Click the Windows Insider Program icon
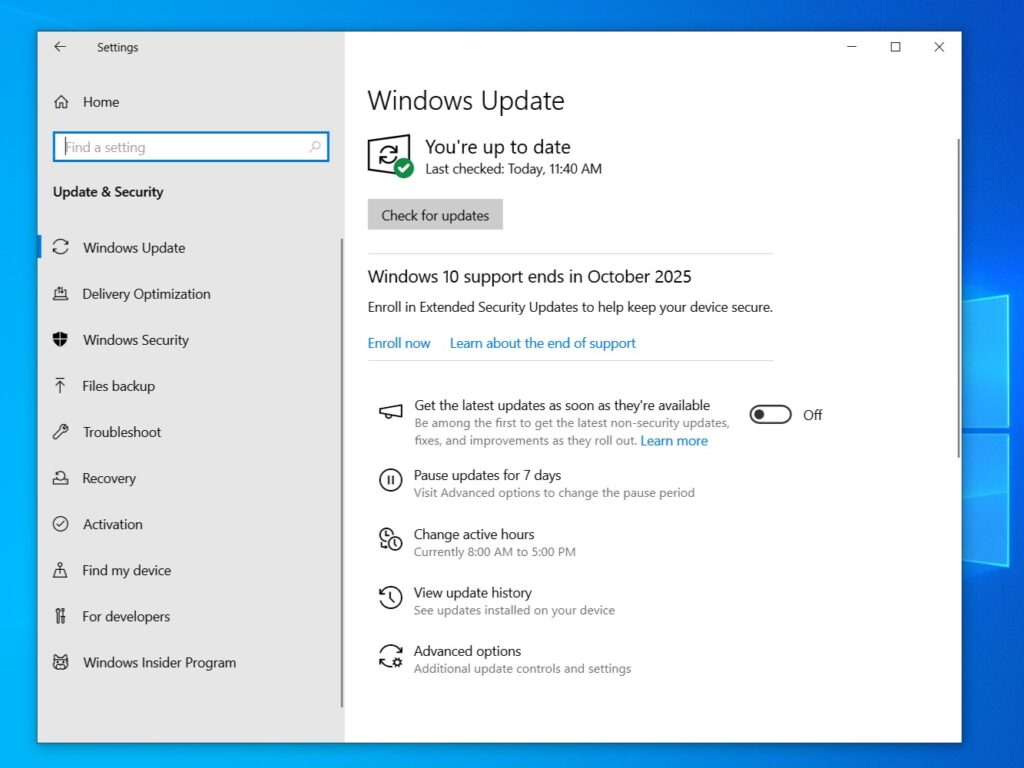 60,662
